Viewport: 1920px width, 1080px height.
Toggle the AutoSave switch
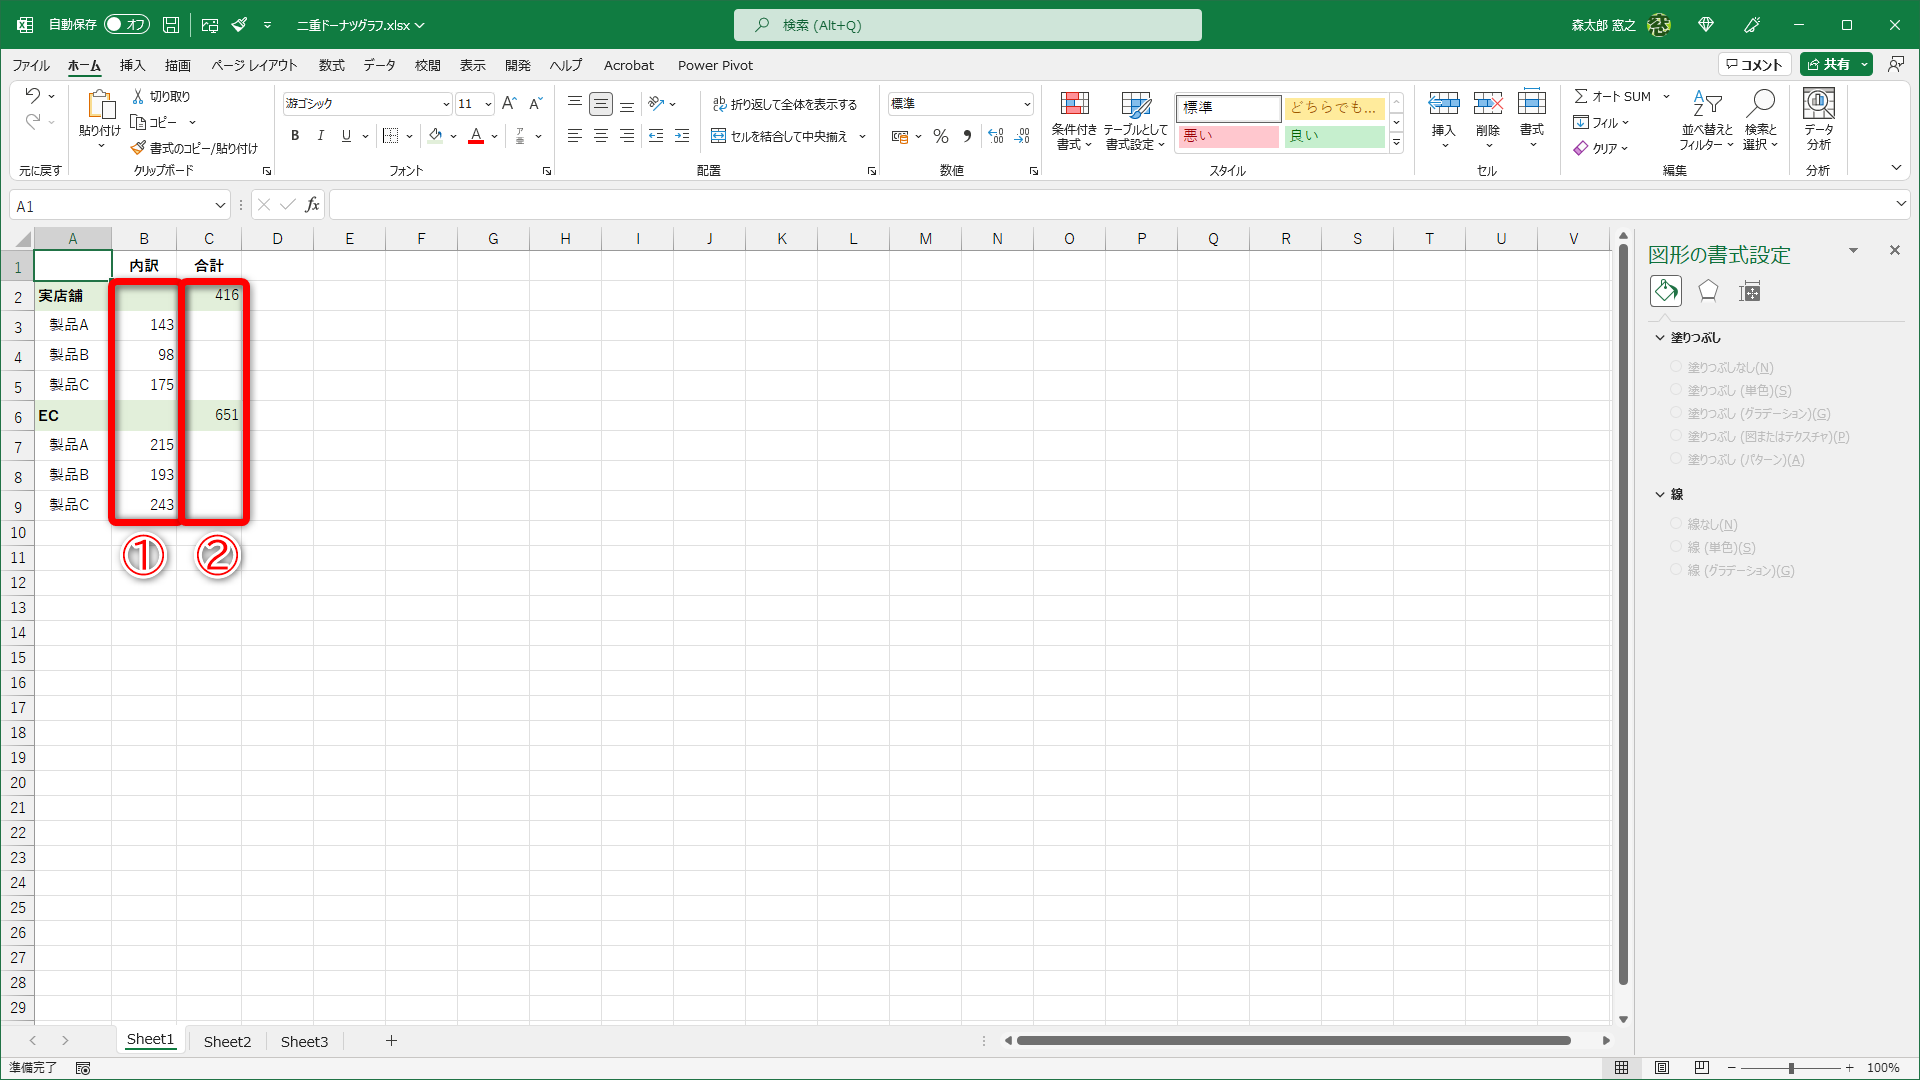[x=126, y=24]
